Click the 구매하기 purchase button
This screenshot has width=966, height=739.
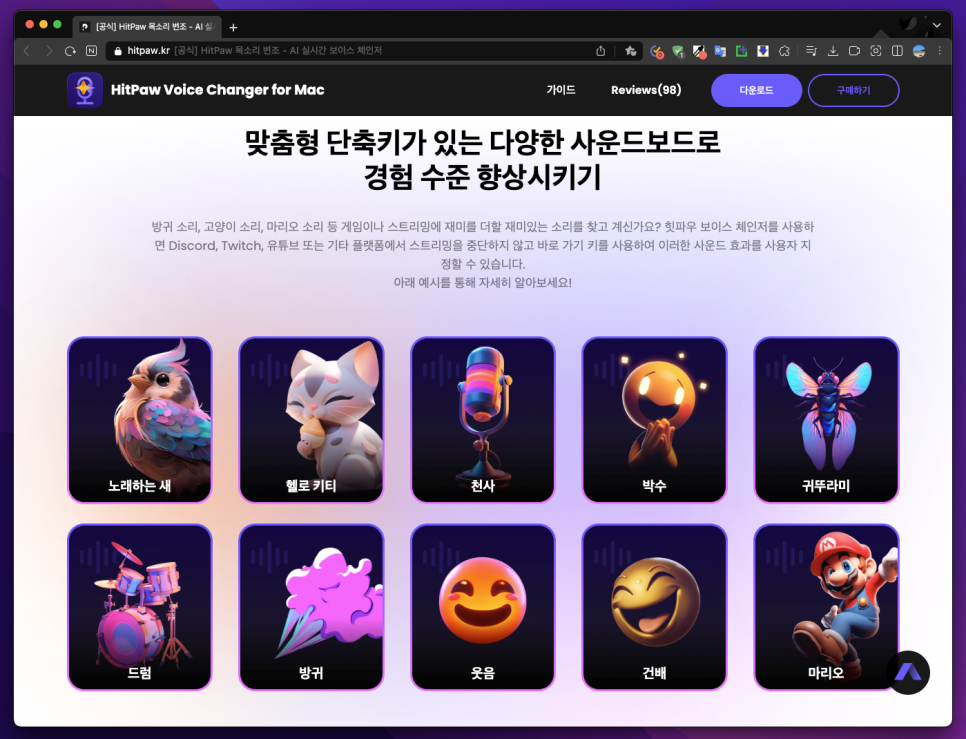coord(853,91)
